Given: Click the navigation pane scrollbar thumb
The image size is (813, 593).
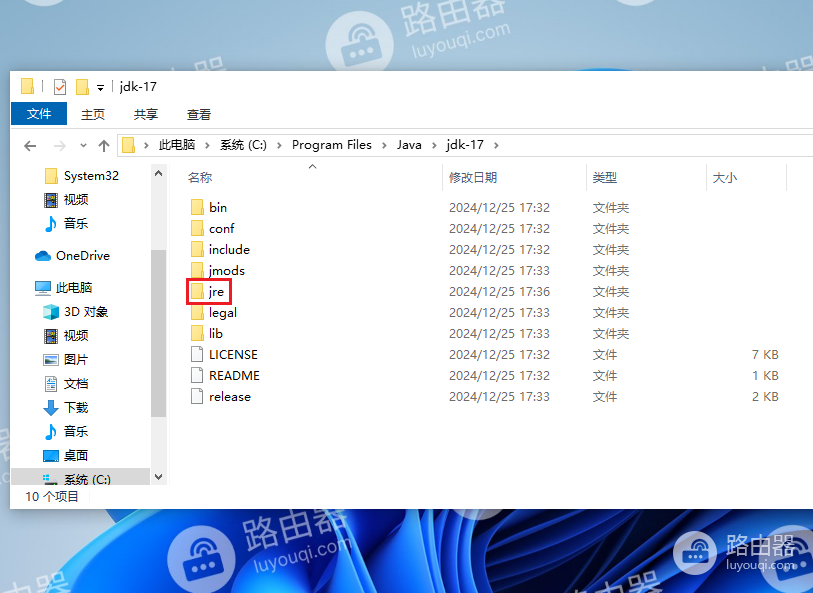Looking at the screenshot, I should [x=159, y=333].
